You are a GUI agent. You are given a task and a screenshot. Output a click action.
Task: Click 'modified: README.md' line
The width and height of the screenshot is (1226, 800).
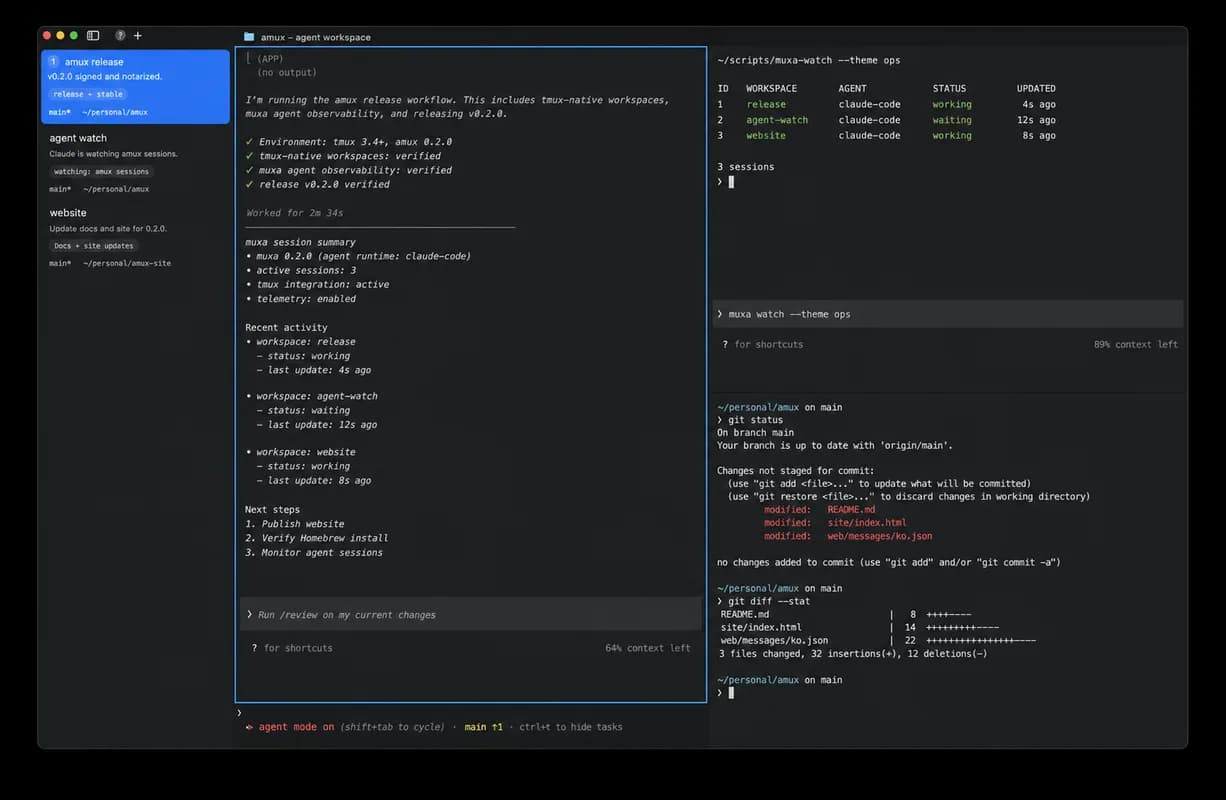point(819,509)
